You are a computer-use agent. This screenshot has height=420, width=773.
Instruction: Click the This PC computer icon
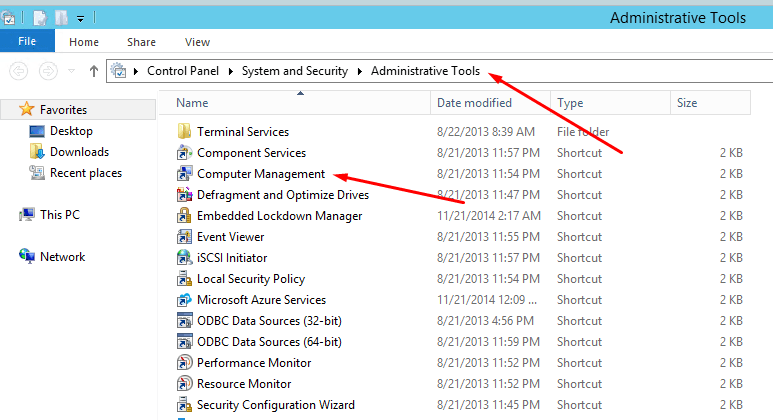point(27,214)
